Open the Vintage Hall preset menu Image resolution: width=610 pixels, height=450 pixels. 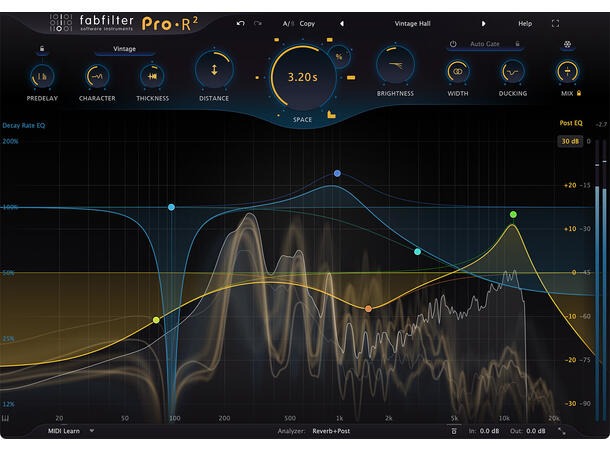(412, 24)
